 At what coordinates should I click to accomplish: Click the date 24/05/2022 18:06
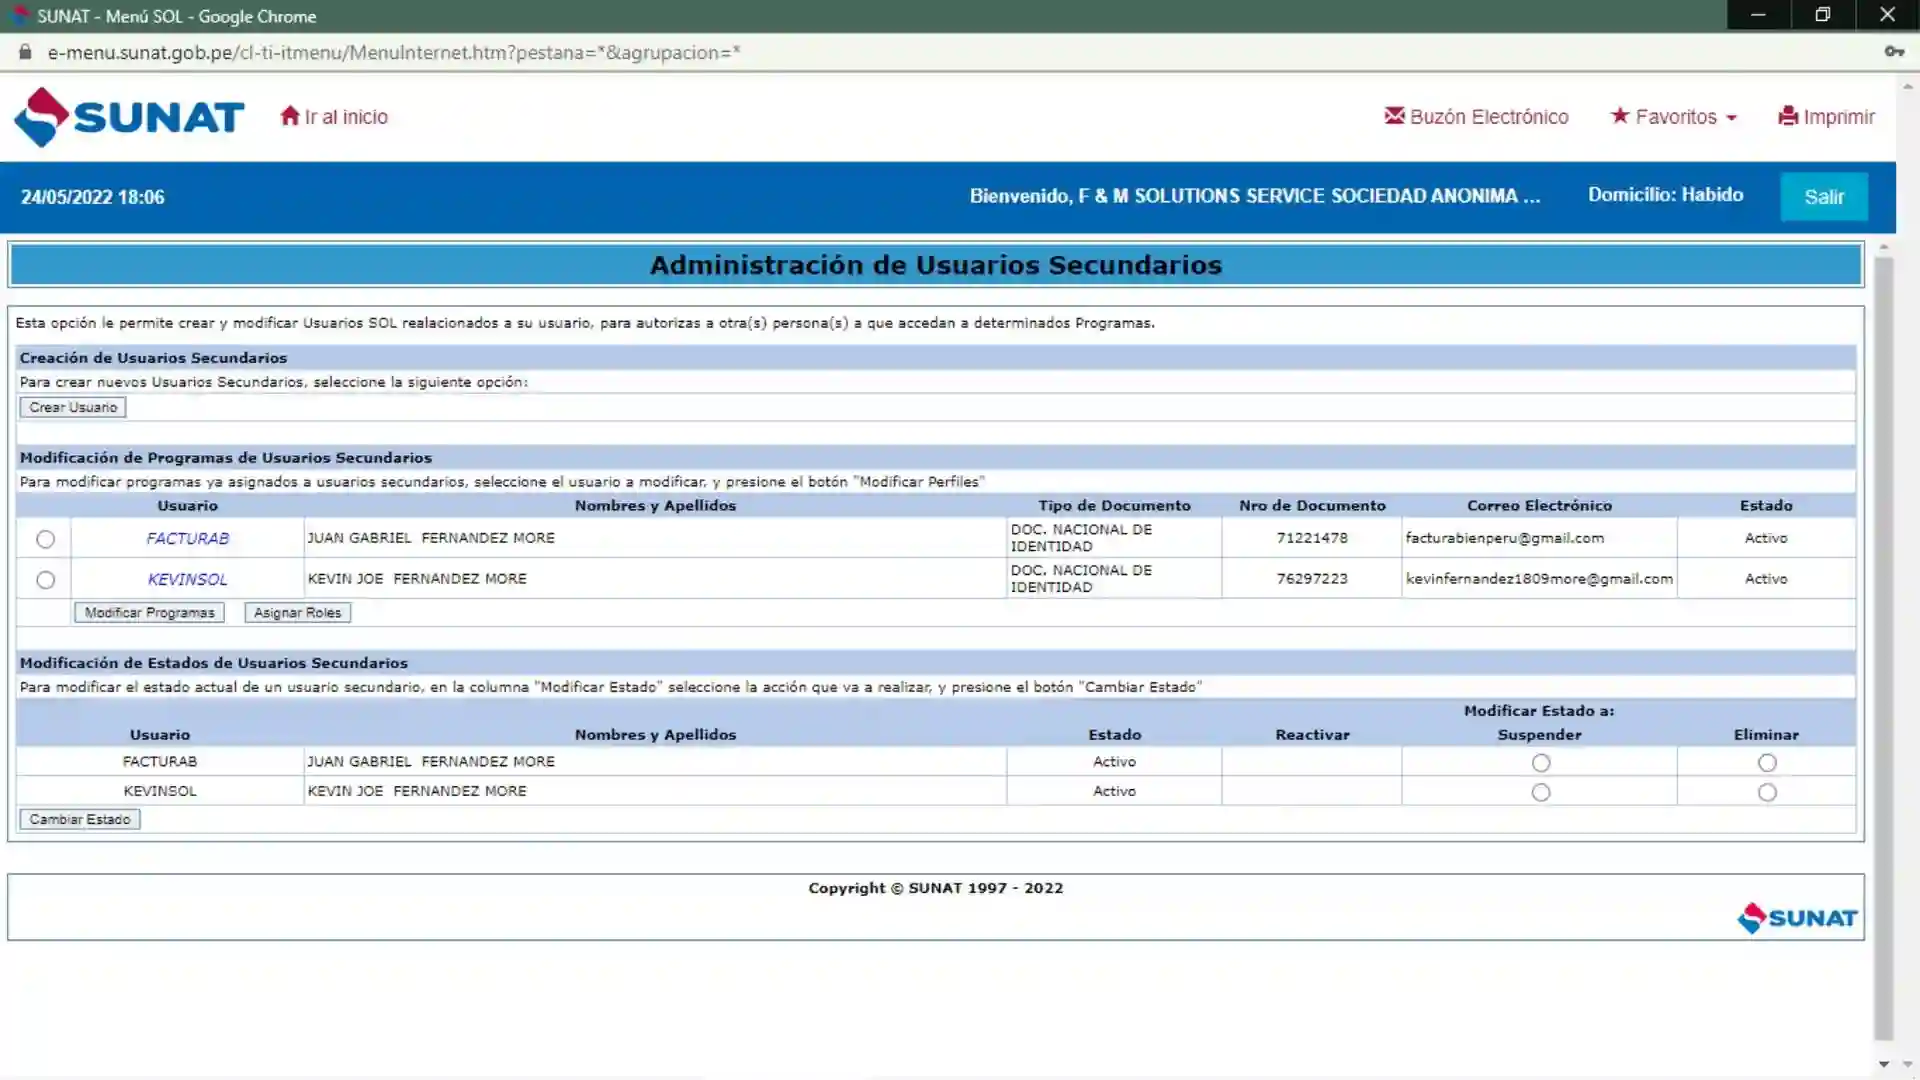[92, 197]
